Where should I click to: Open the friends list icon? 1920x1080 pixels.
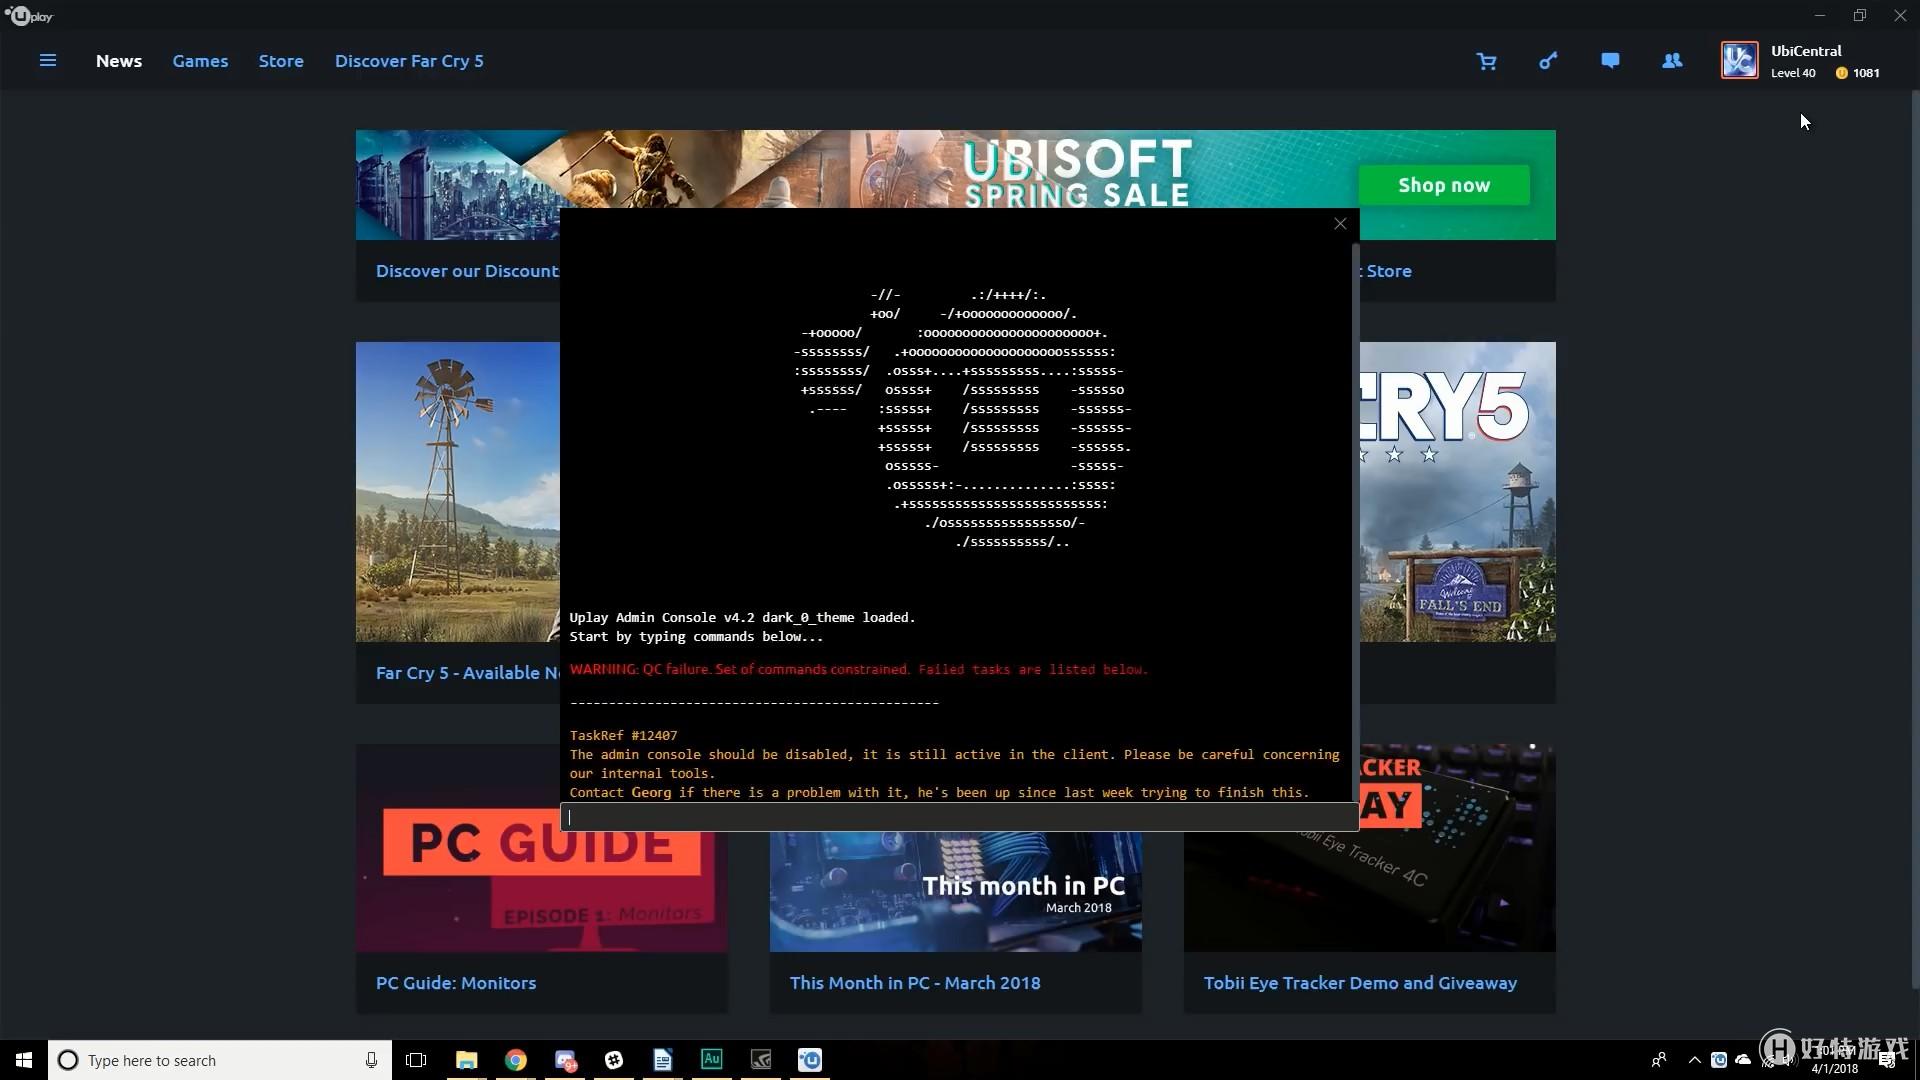pos(1672,61)
